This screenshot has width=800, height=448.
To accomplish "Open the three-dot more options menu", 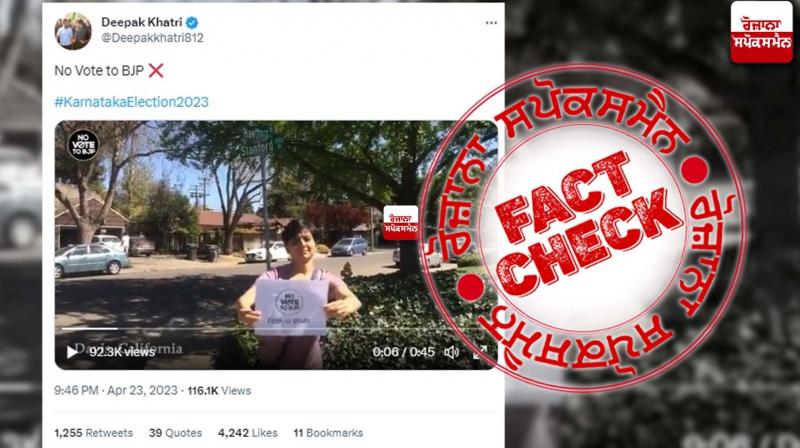I will [491, 23].
